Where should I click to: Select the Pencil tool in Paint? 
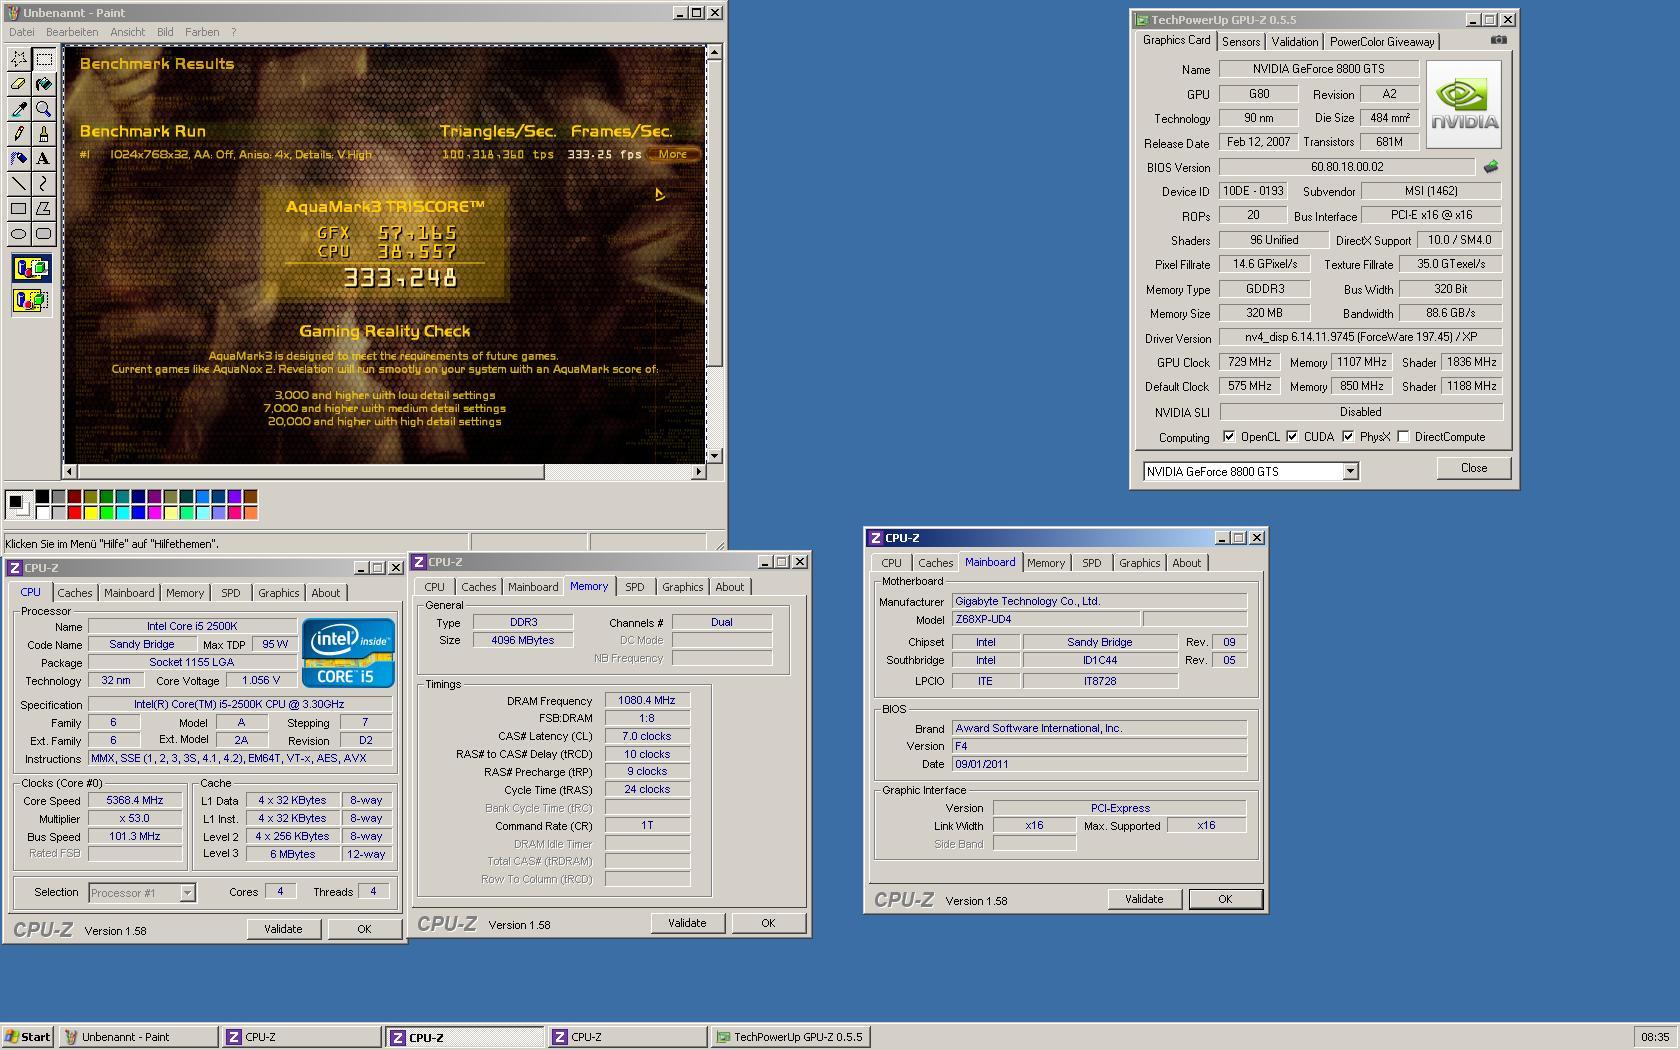click(18, 134)
